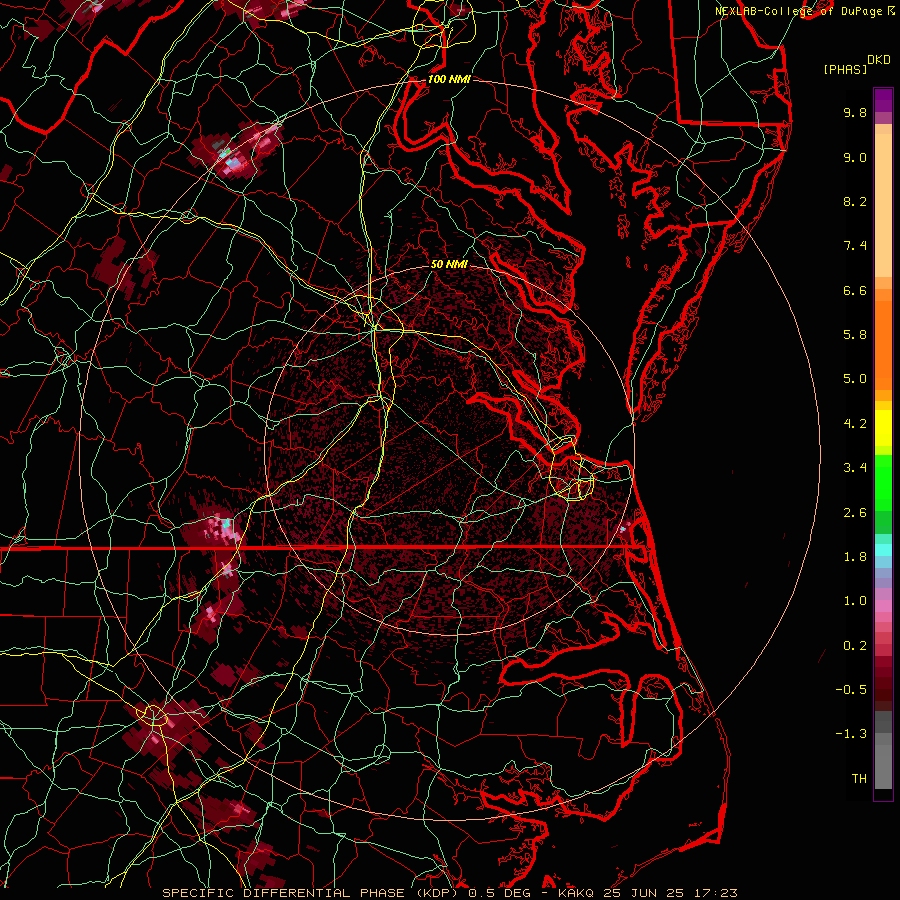Click the 8.2 scale value
This screenshot has height=900, width=900.
855,201
